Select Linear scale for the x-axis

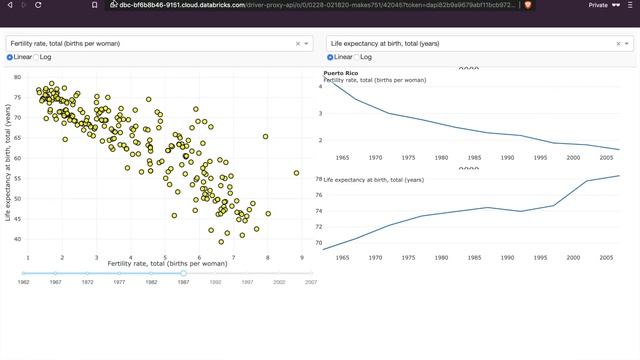(10, 57)
